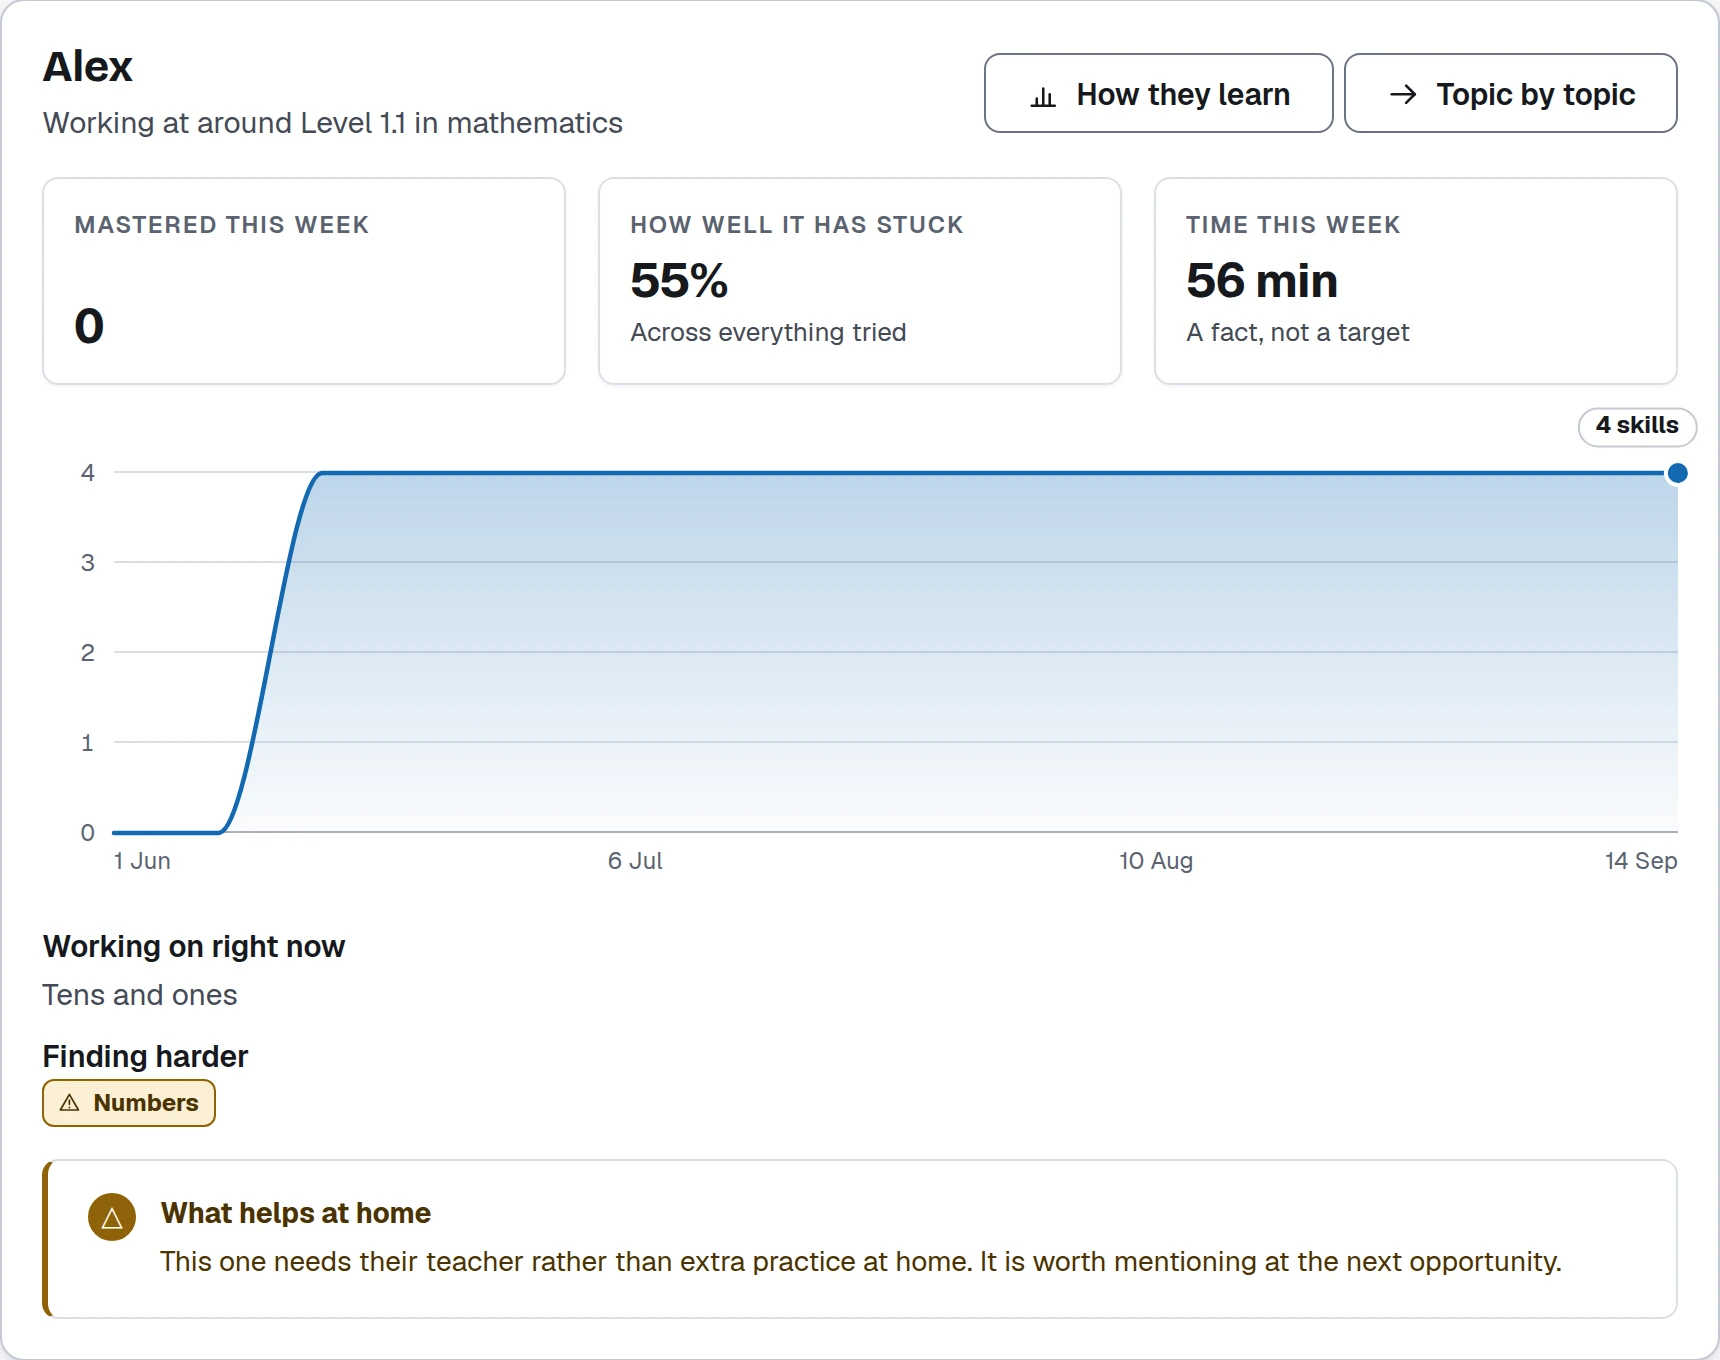Click the 'Finding harder' heading
The image size is (1720, 1360).
(x=145, y=1056)
